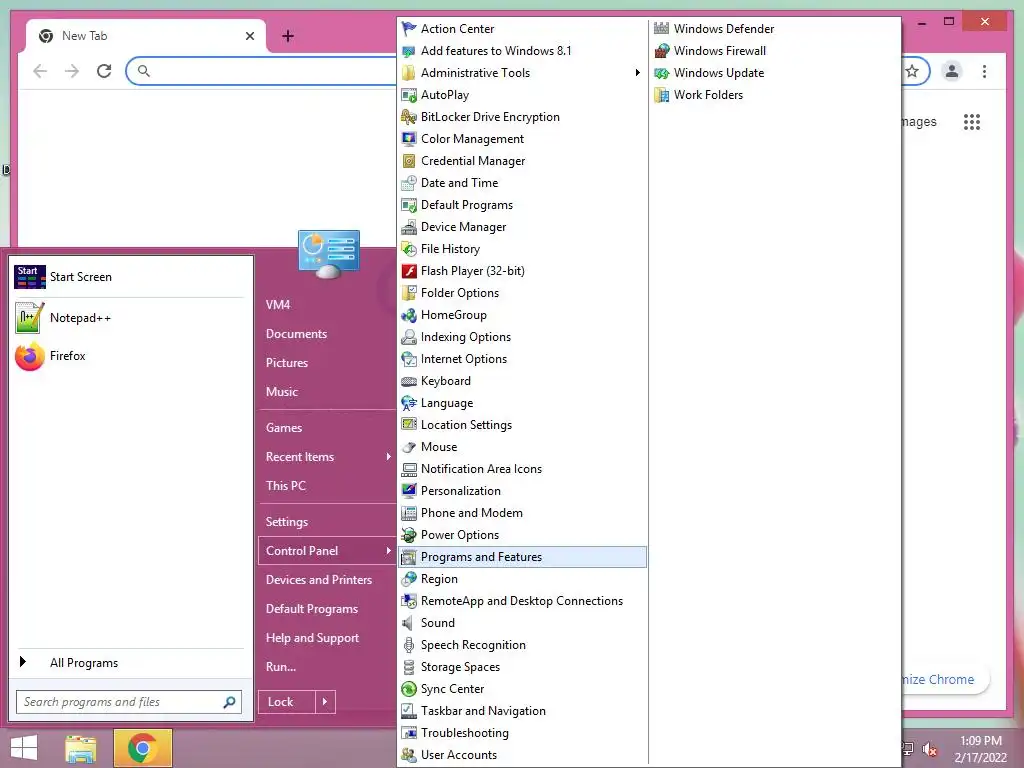This screenshot has height=768, width=1024.
Task: Click the Firefox icon in Start menu
Action: (29, 356)
